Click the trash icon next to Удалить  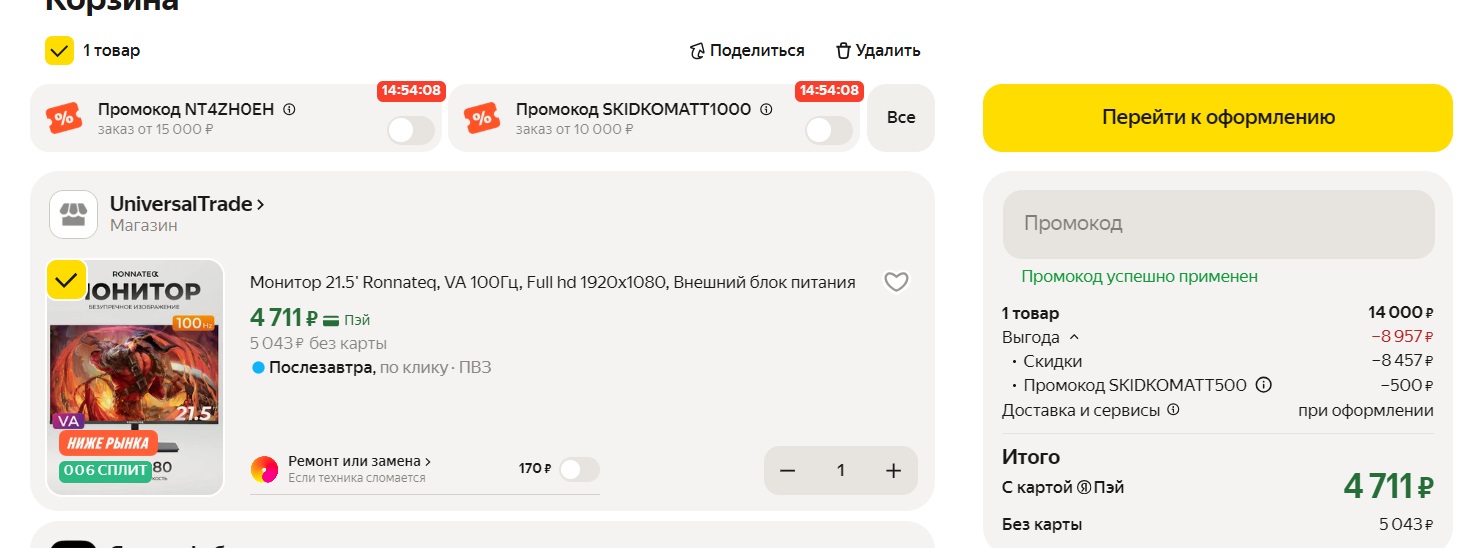[x=843, y=51]
